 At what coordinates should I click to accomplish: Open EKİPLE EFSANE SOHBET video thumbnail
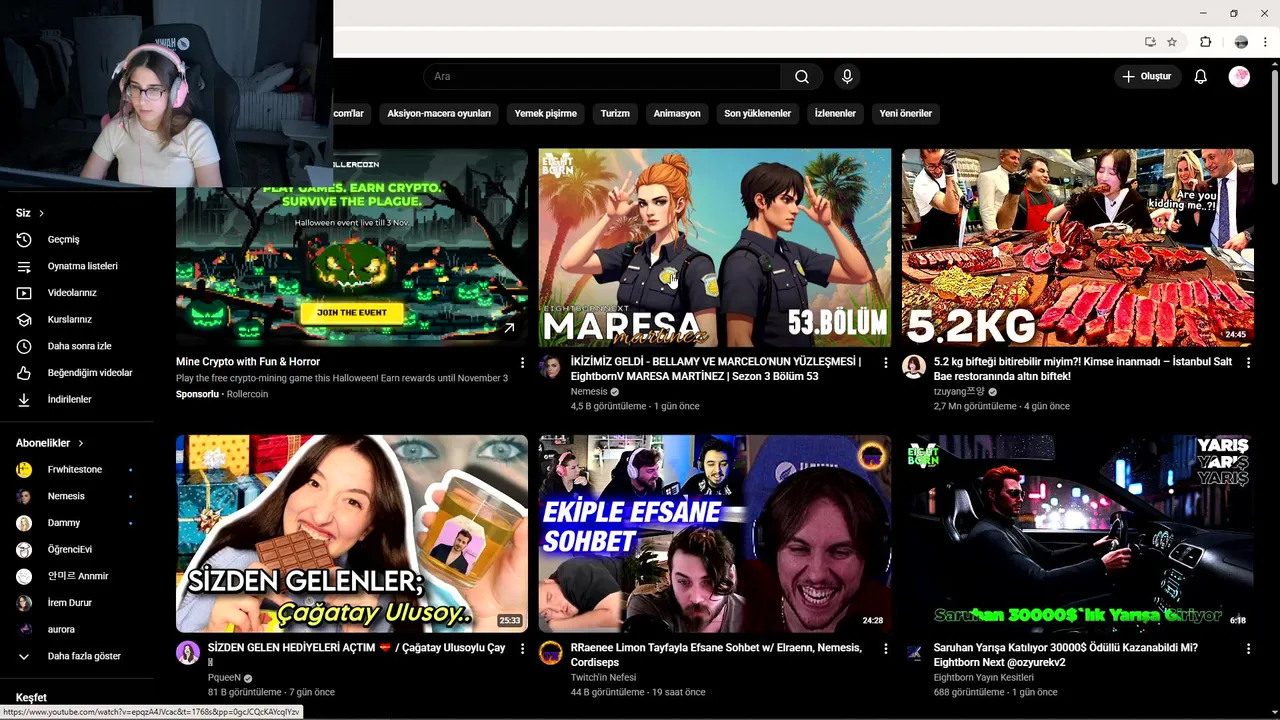click(715, 533)
